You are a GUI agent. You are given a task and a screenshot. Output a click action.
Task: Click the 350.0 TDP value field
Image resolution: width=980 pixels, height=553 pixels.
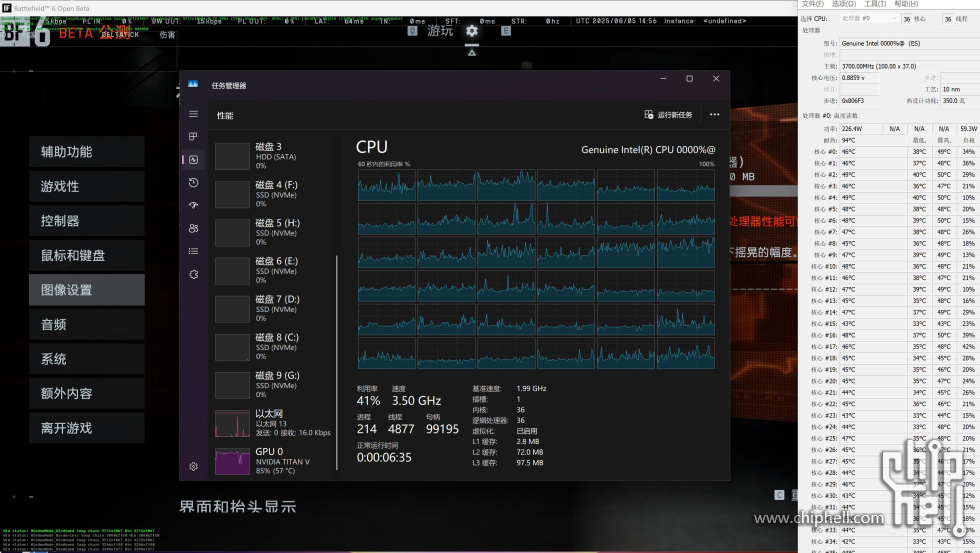(x=959, y=101)
